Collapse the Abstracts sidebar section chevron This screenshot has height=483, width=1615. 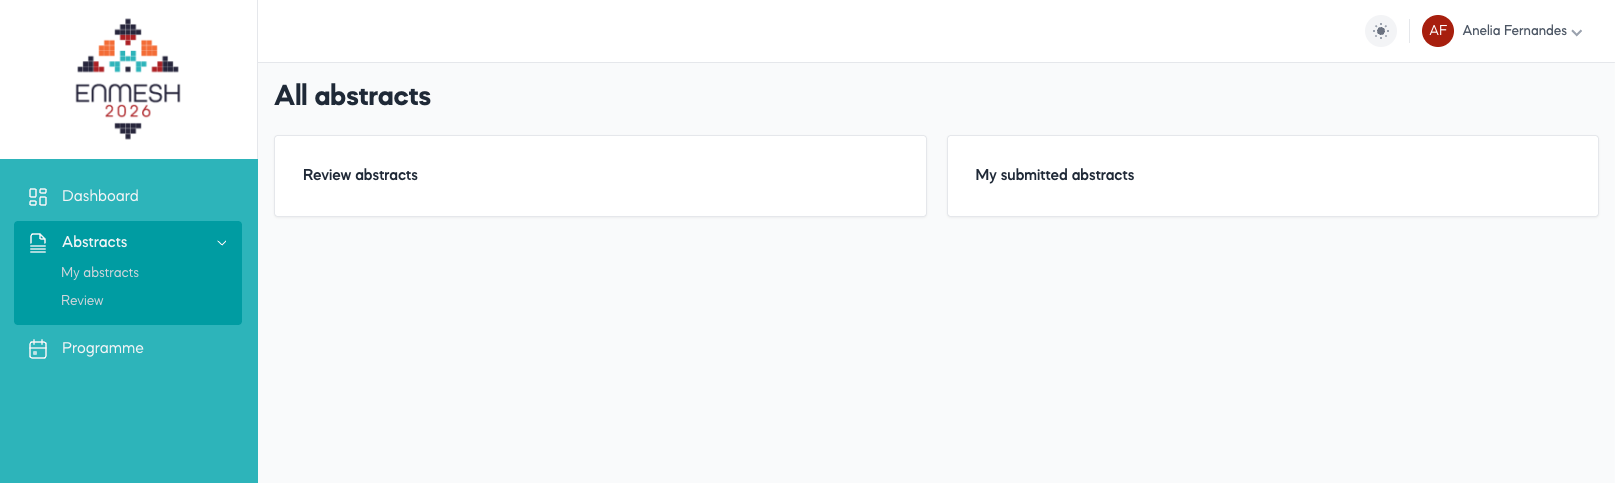tap(222, 243)
